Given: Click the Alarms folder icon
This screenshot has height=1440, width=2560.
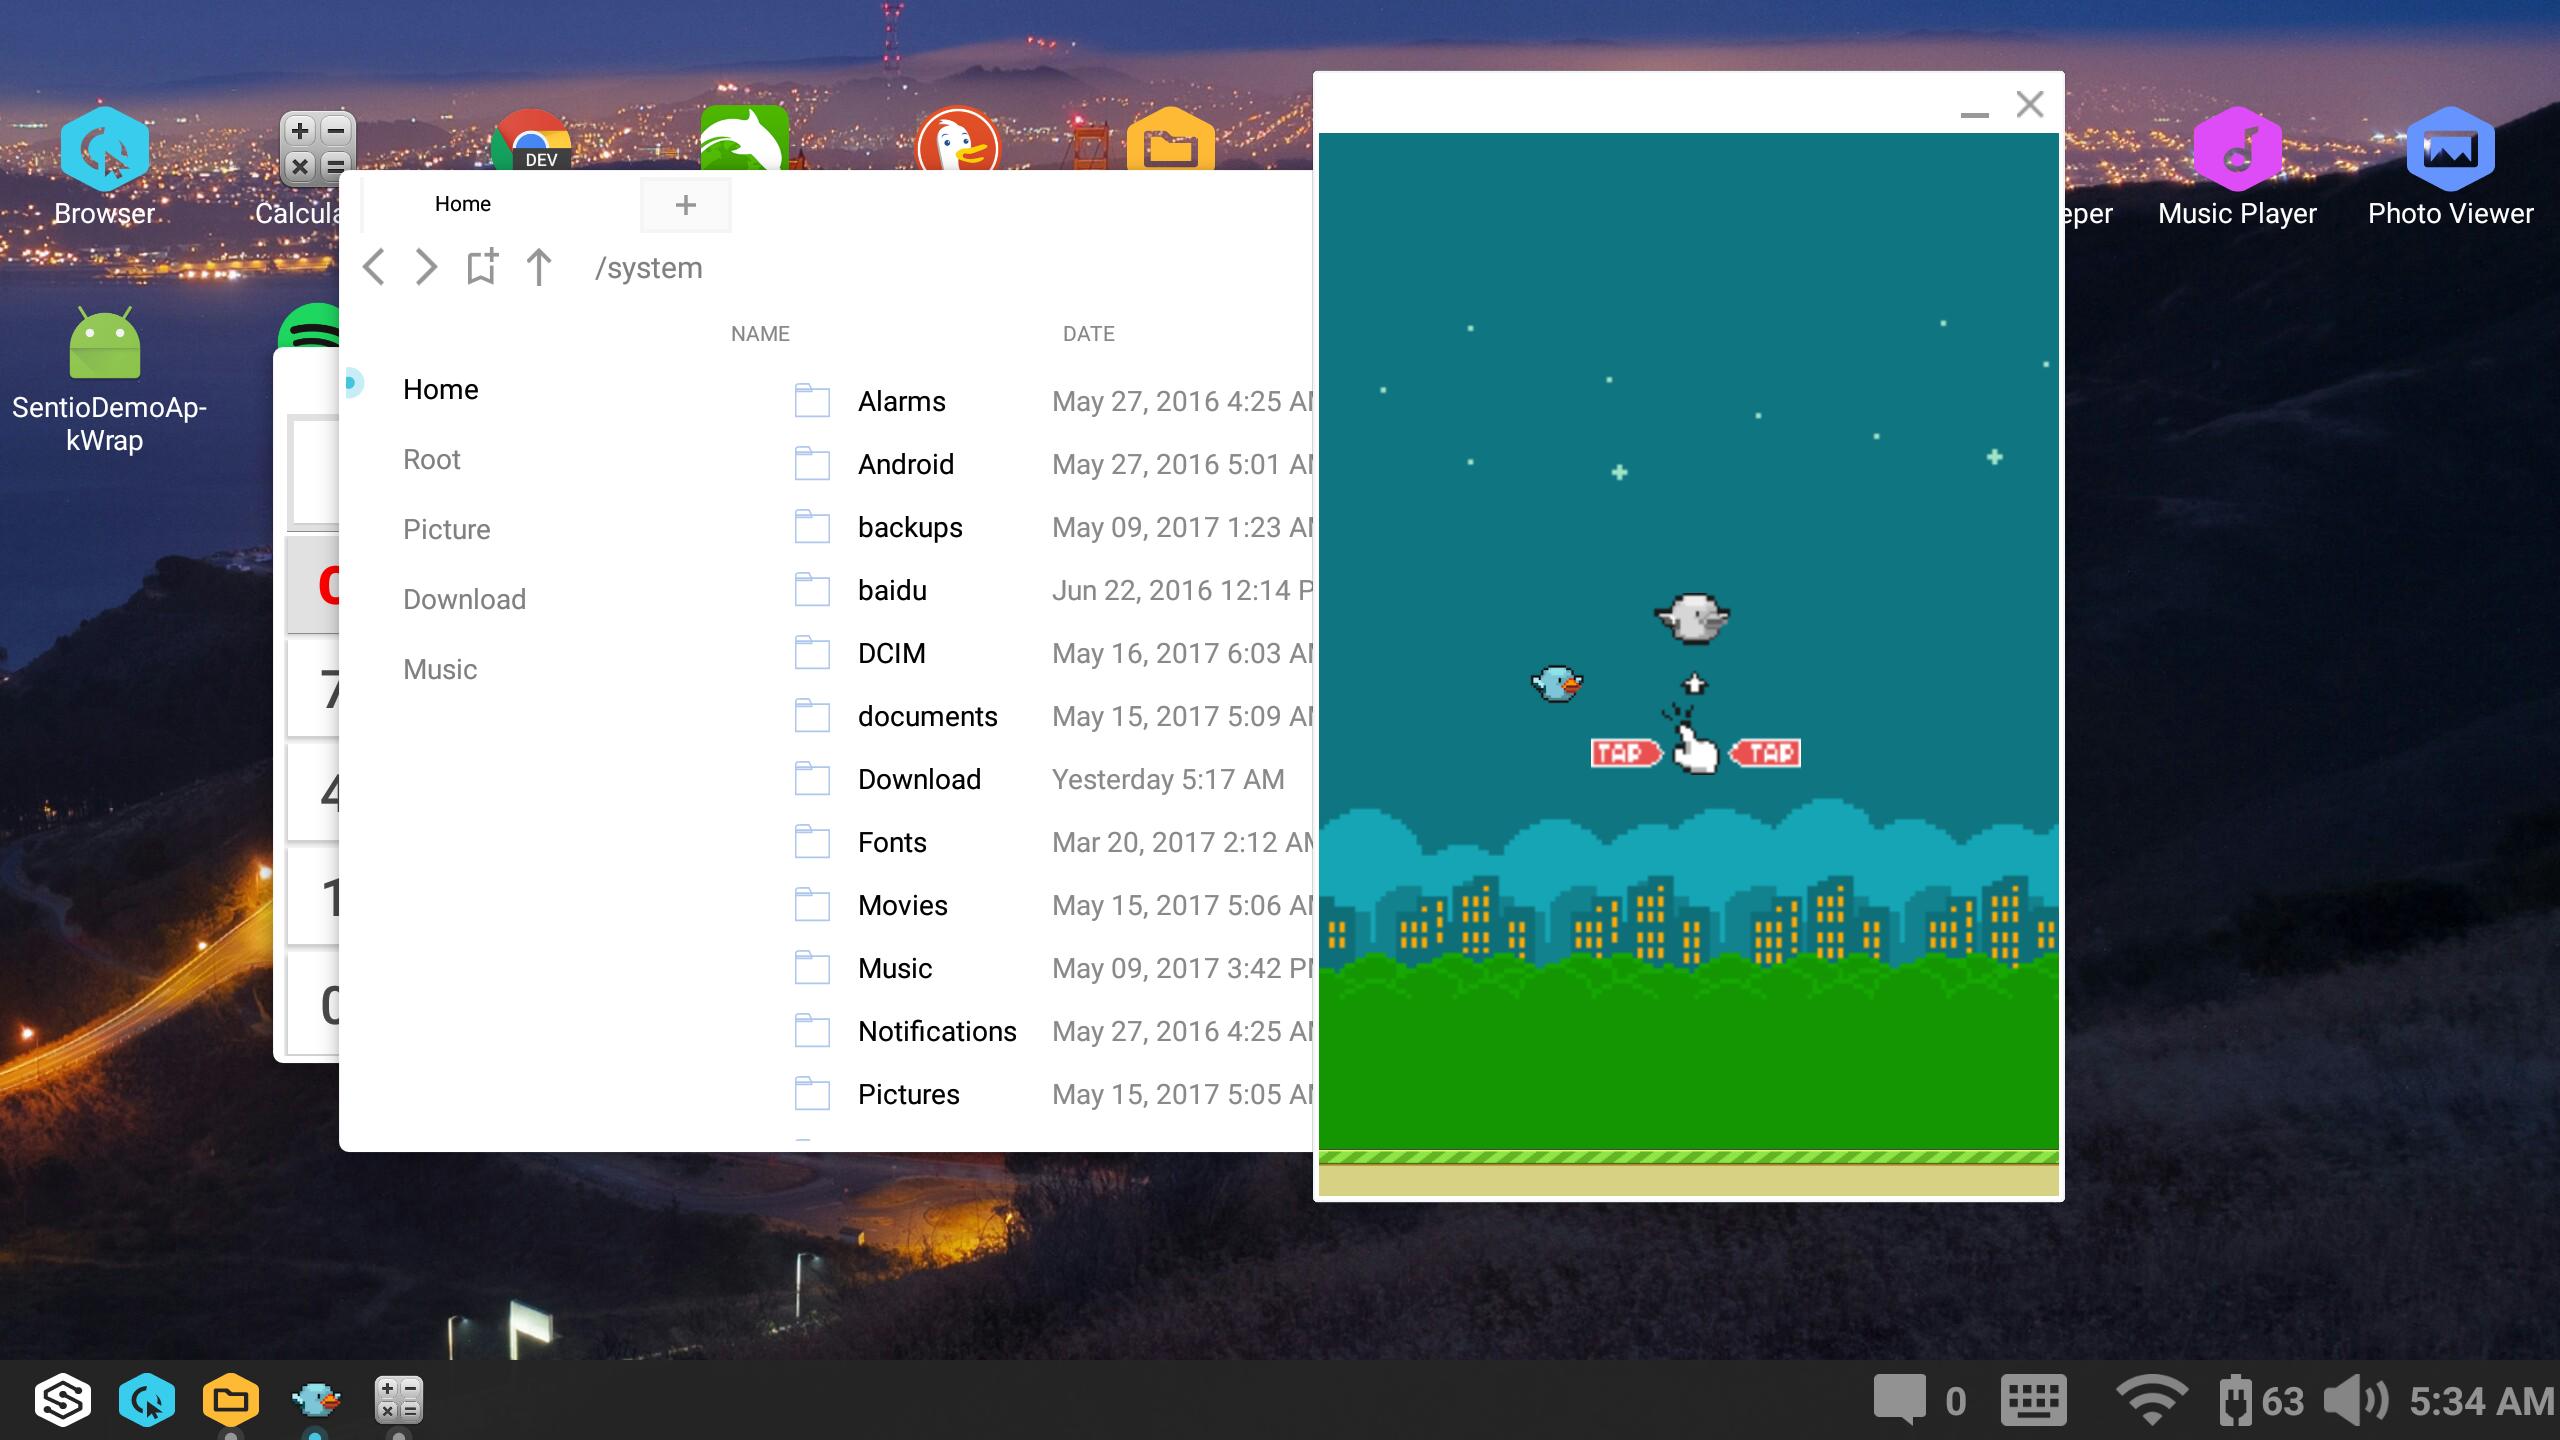Looking at the screenshot, I should click(x=812, y=401).
